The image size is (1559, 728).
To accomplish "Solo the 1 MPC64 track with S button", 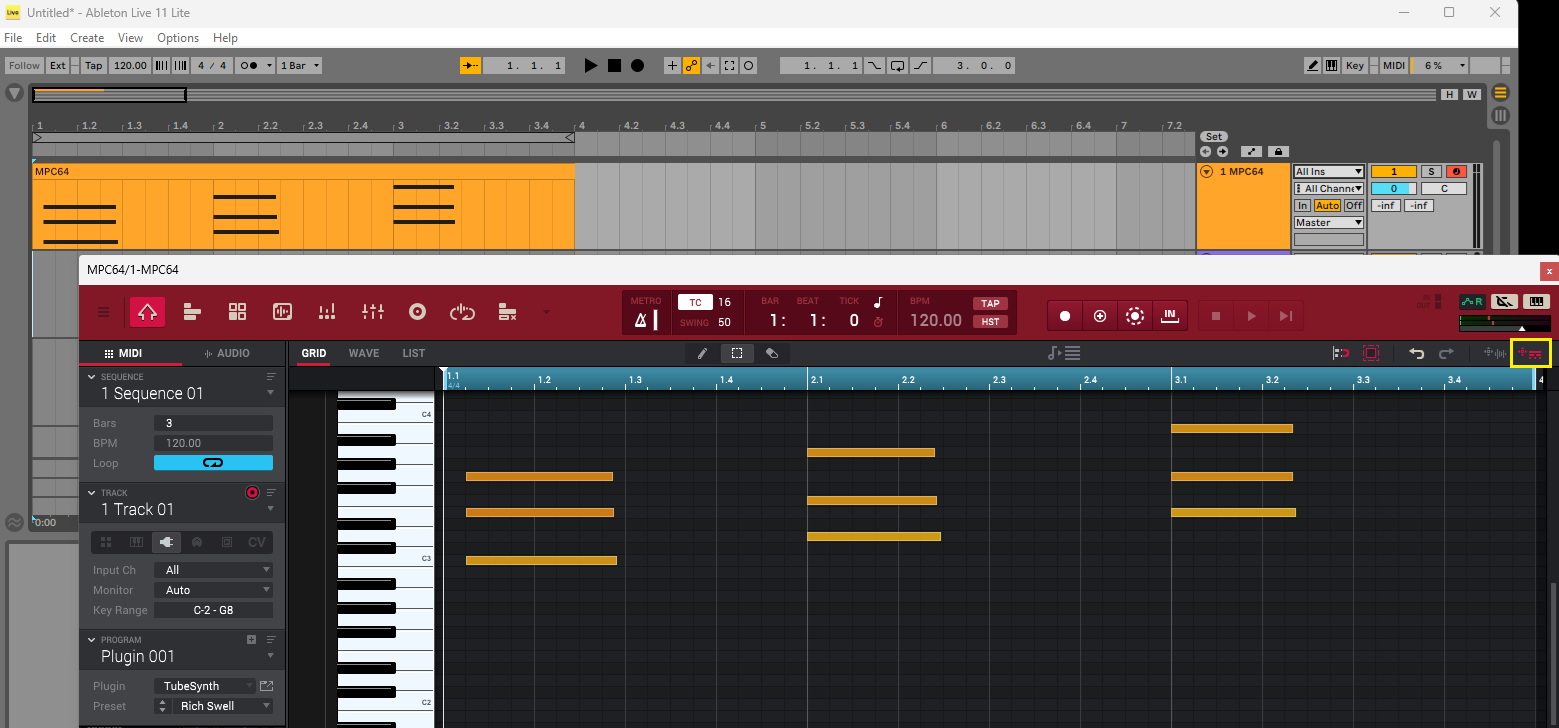I will tap(1431, 172).
